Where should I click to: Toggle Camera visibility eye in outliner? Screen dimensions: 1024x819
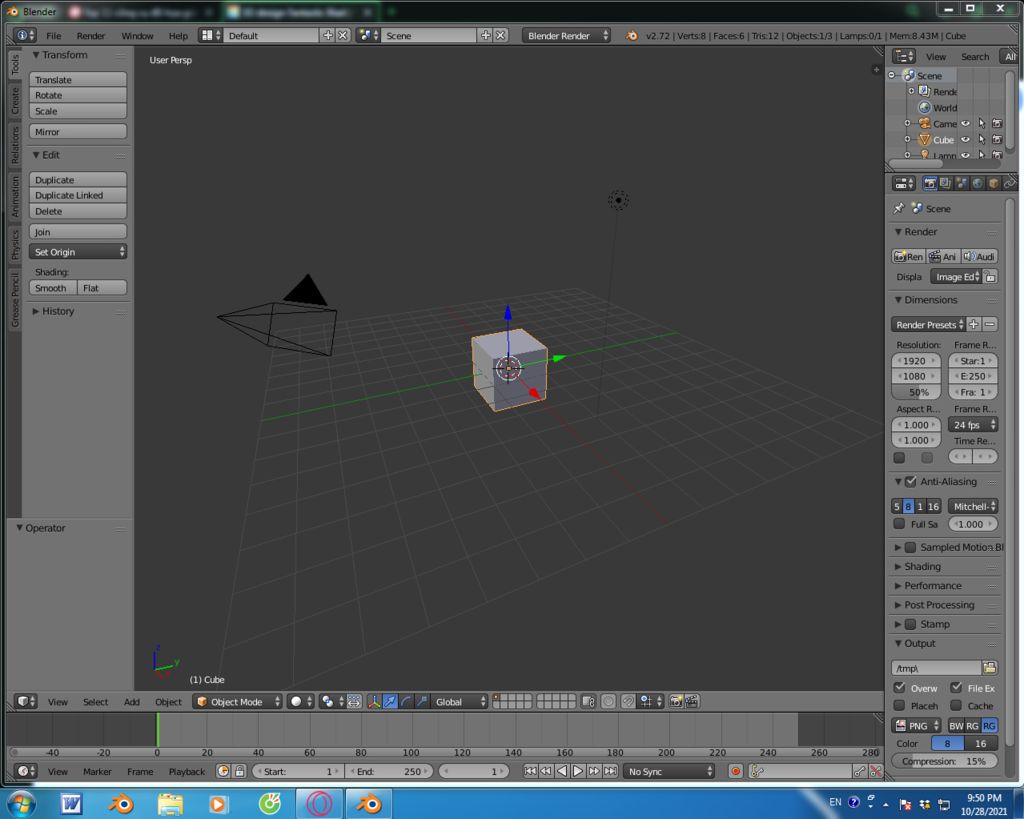click(965, 123)
